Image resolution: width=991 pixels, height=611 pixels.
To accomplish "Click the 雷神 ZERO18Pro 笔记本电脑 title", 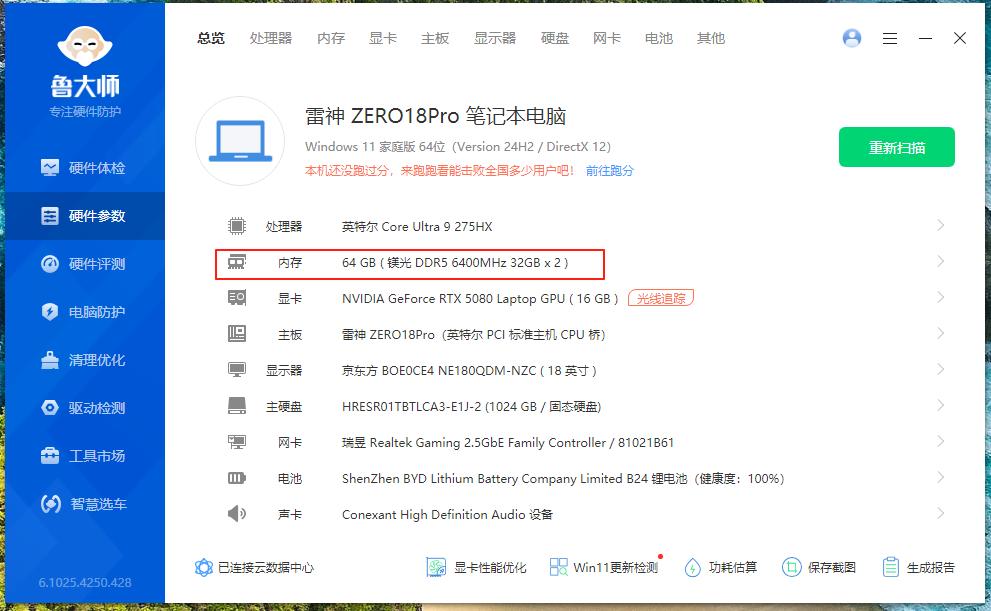I will click(435, 116).
